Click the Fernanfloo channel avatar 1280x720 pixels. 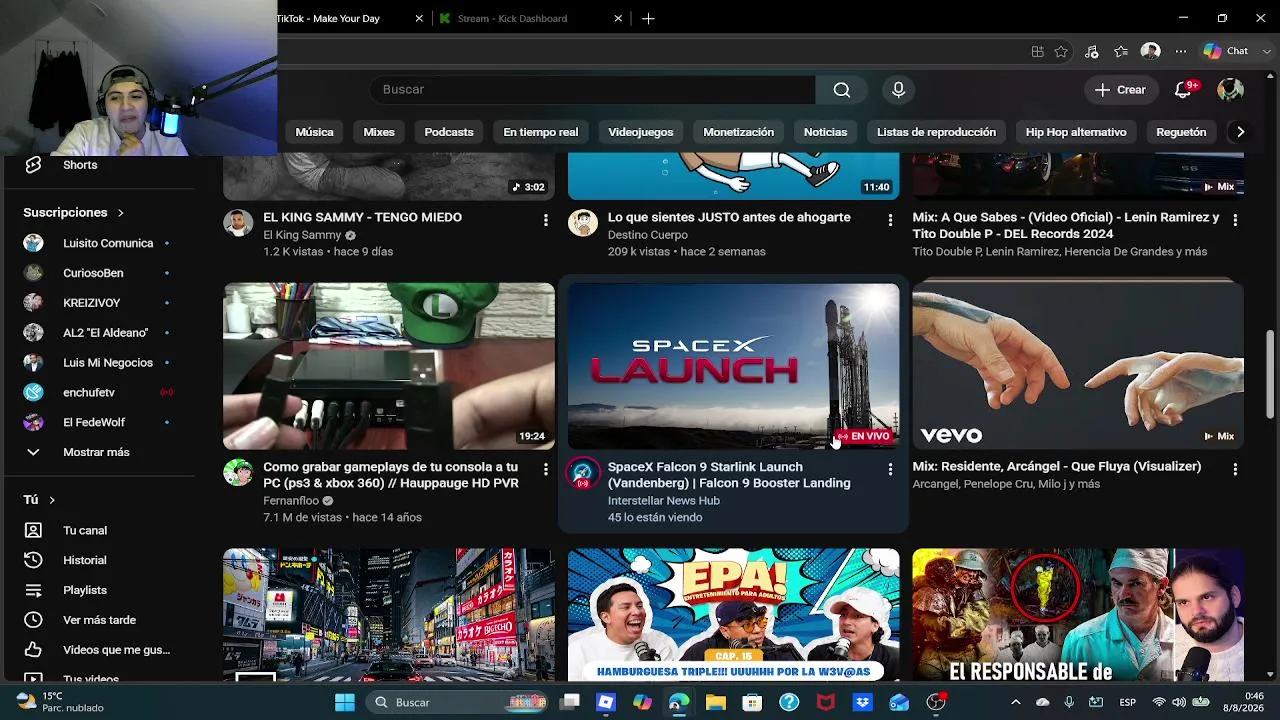pos(238,473)
